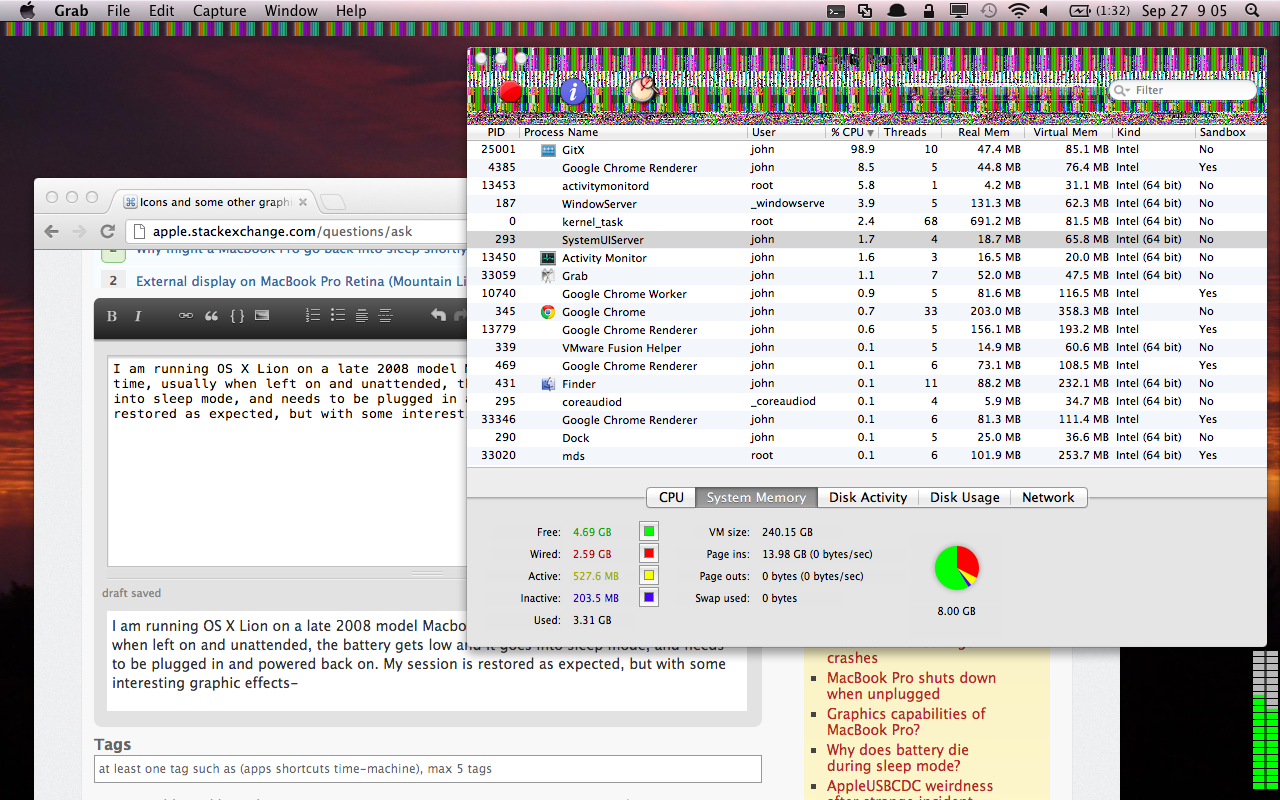Sort by the Real Mem column header
Viewport: 1280px width, 800px height.
click(x=984, y=132)
